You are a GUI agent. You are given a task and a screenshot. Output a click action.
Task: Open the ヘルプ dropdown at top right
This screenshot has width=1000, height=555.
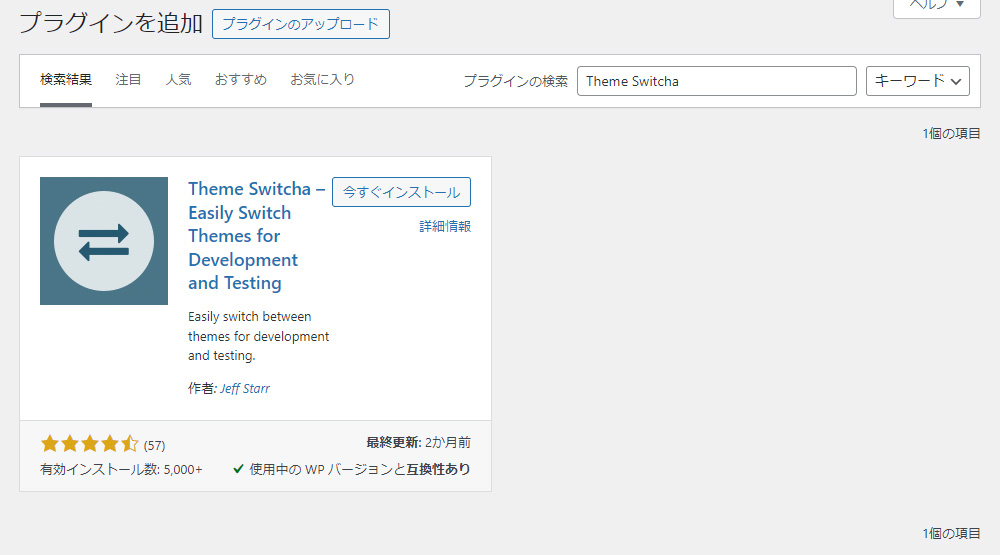(x=935, y=6)
